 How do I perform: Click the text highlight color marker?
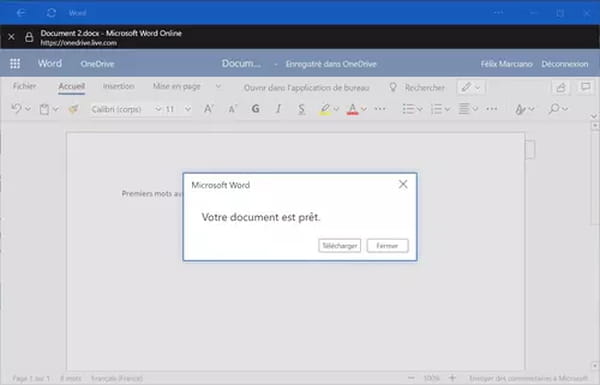[x=324, y=109]
